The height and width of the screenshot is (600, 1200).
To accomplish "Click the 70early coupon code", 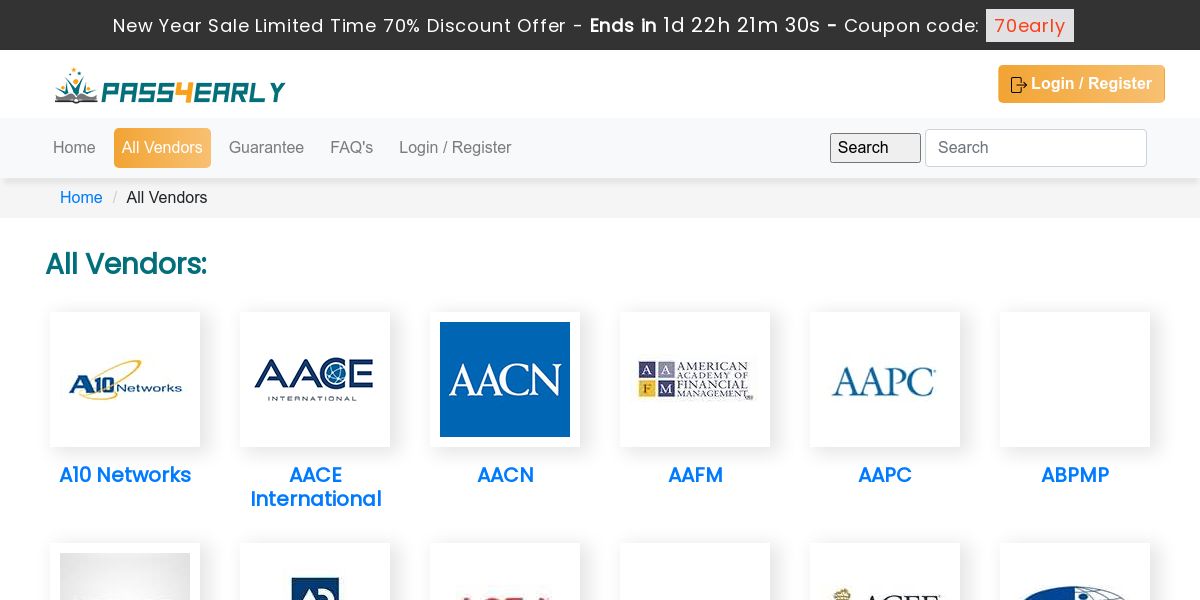I will [x=1030, y=26].
